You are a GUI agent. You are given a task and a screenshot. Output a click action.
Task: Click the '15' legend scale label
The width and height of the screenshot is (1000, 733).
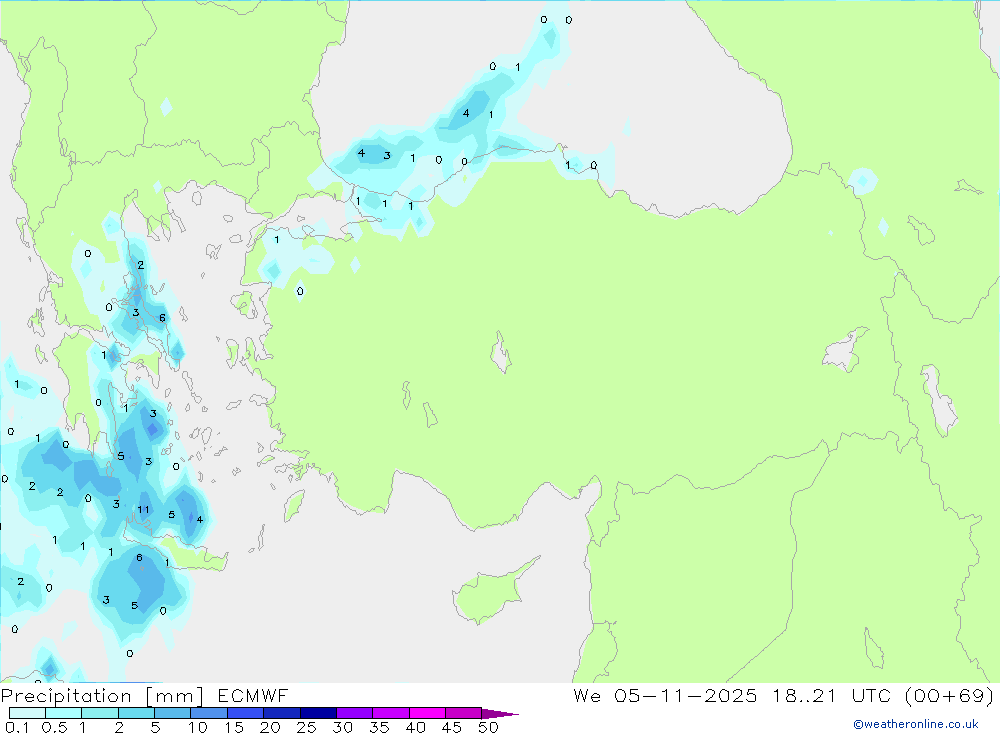234,727
